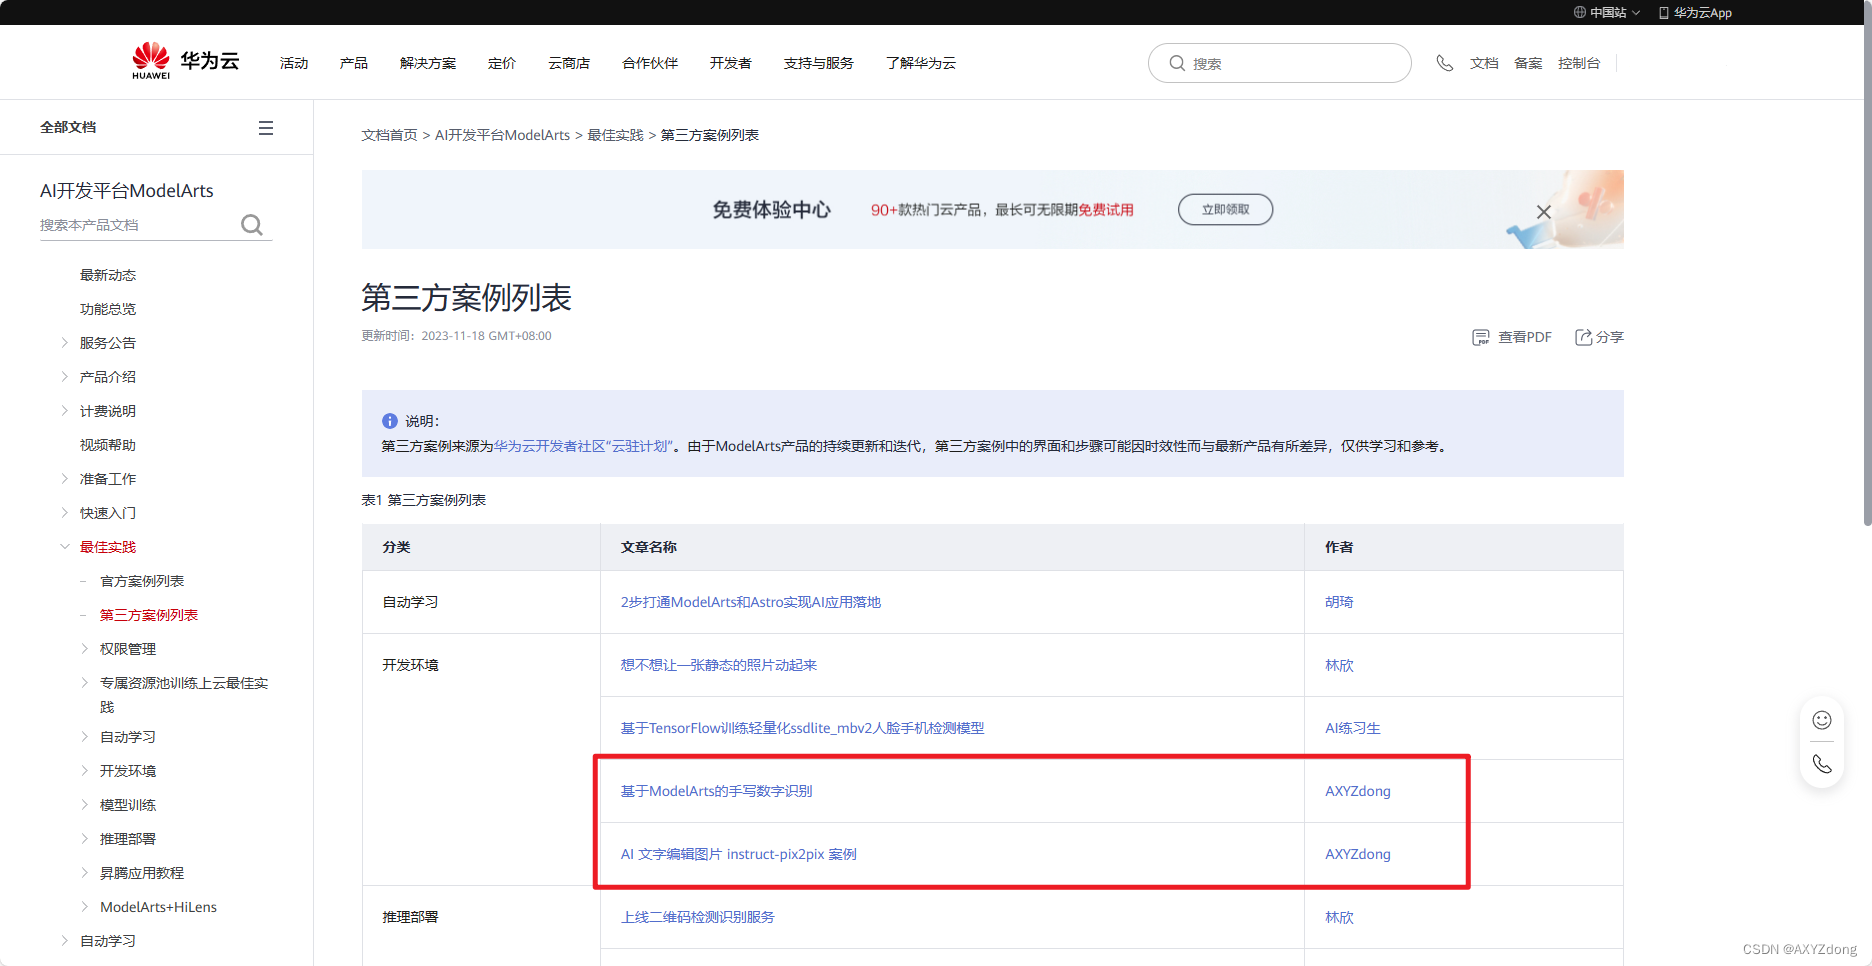Viewport: 1872px width, 966px height.
Task: Open AI 文字编辑图片 instruct-pix2pix 案例 link
Action: 738,854
